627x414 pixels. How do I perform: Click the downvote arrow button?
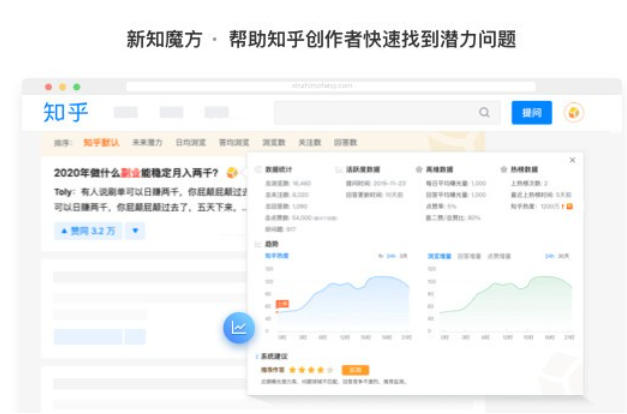point(135,231)
